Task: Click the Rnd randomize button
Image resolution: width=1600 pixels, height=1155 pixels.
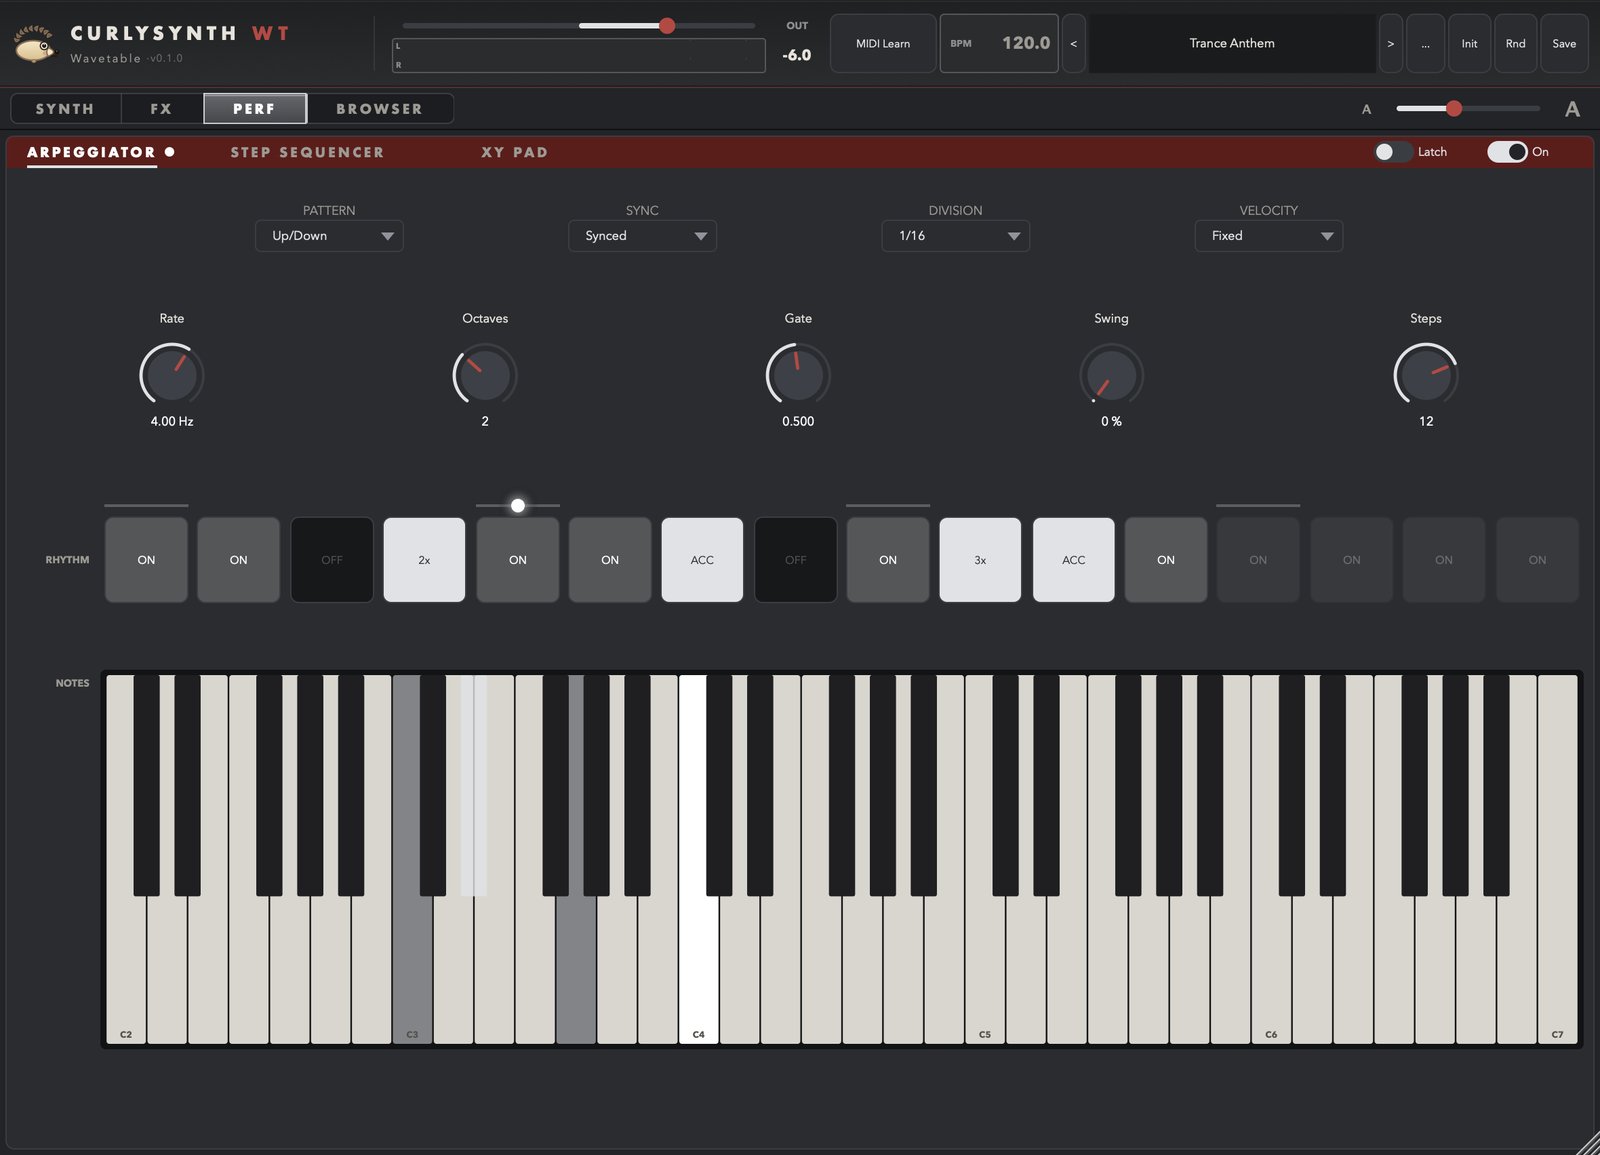Action: (1516, 43)
